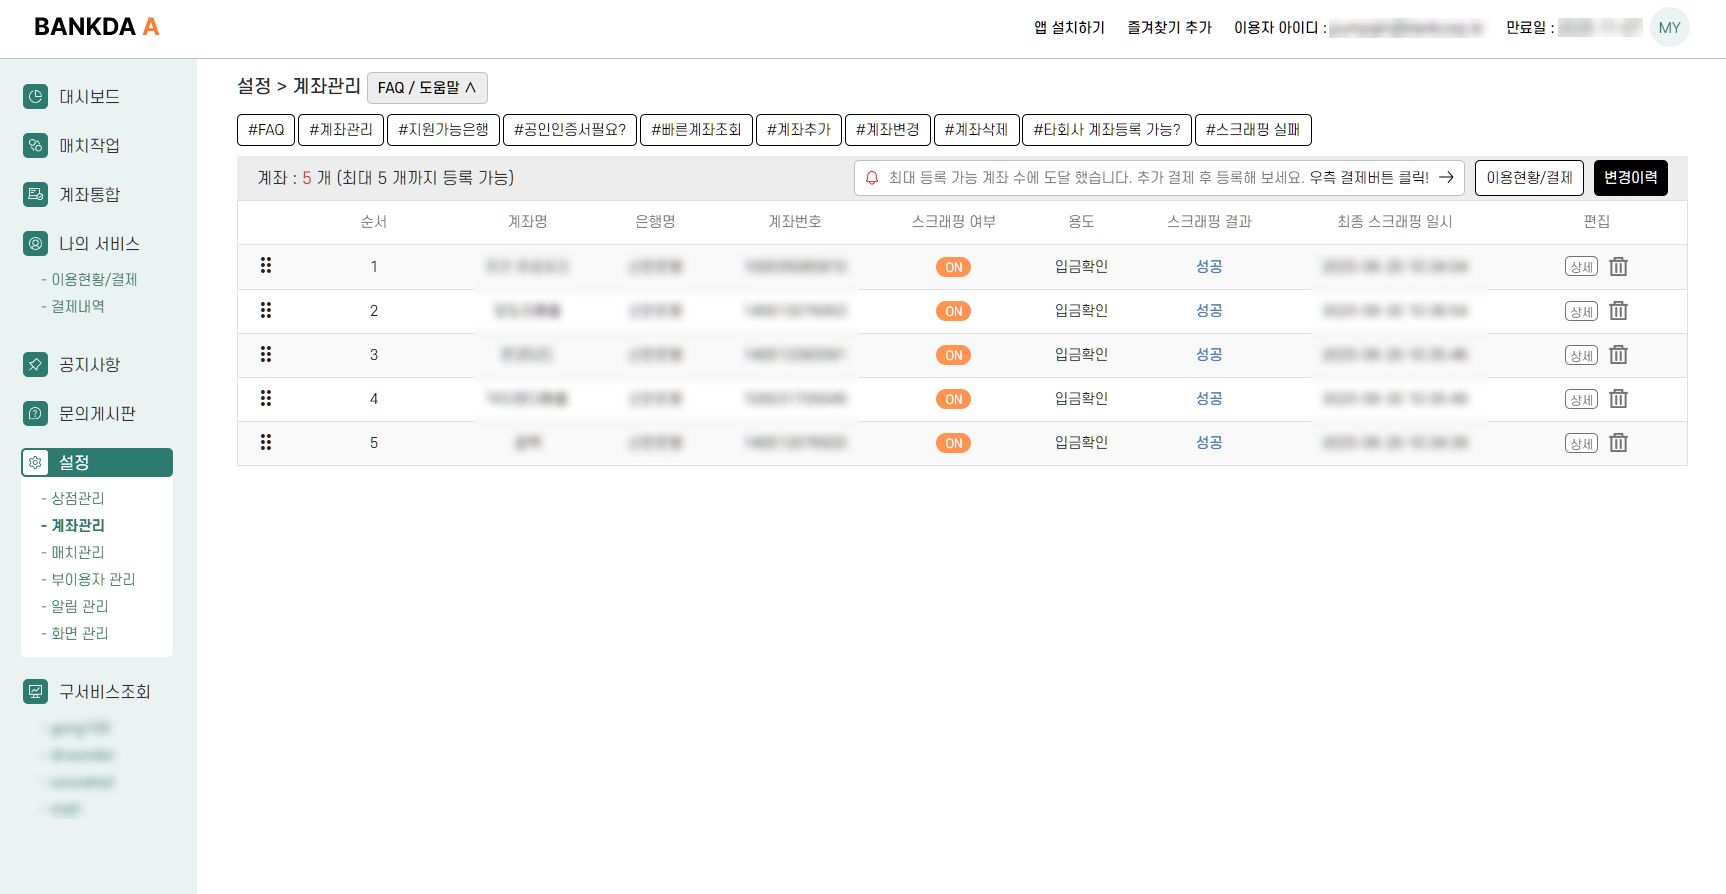The width and height of the screenshot is (1726, 894).
Task: Click the 이용현황/결제 button above table
Action: (1528, 178)
